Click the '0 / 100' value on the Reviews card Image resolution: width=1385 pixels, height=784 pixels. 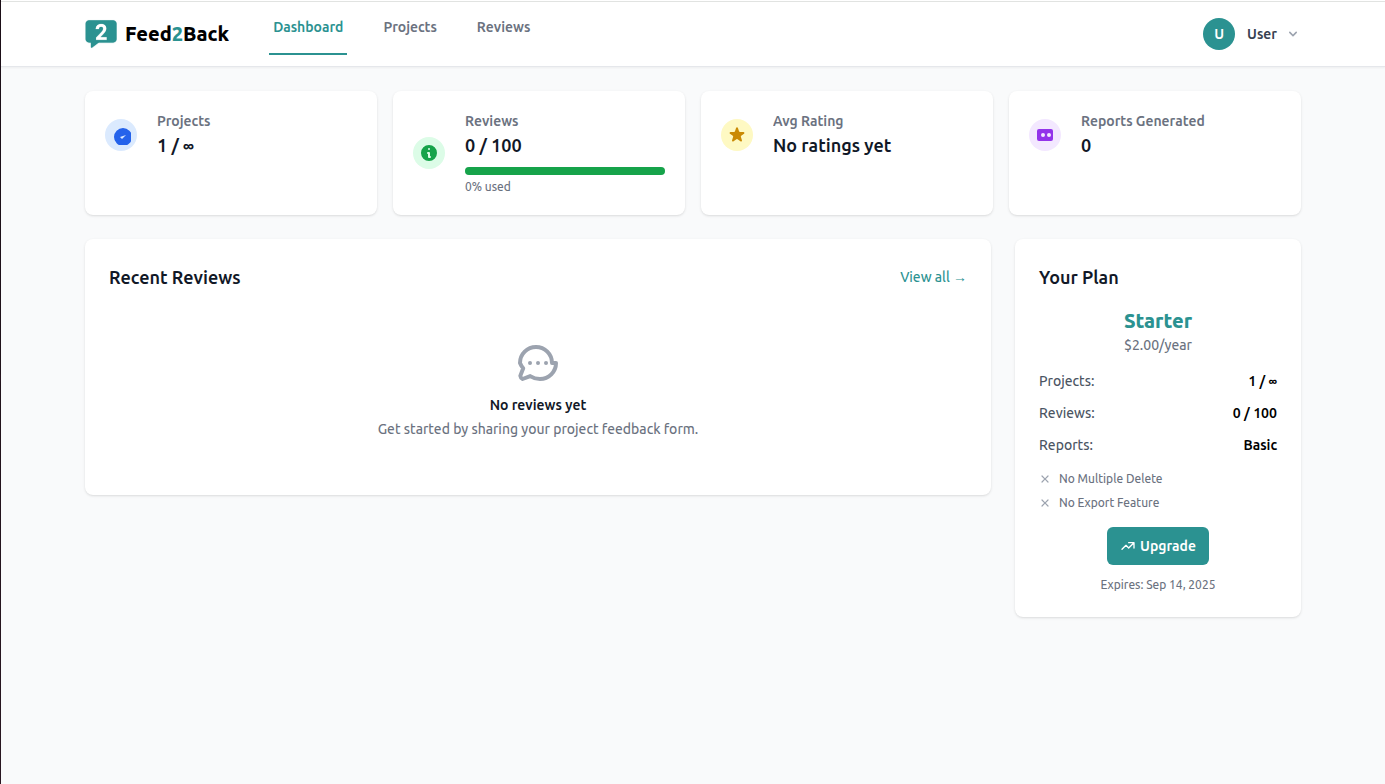(494, 146)
